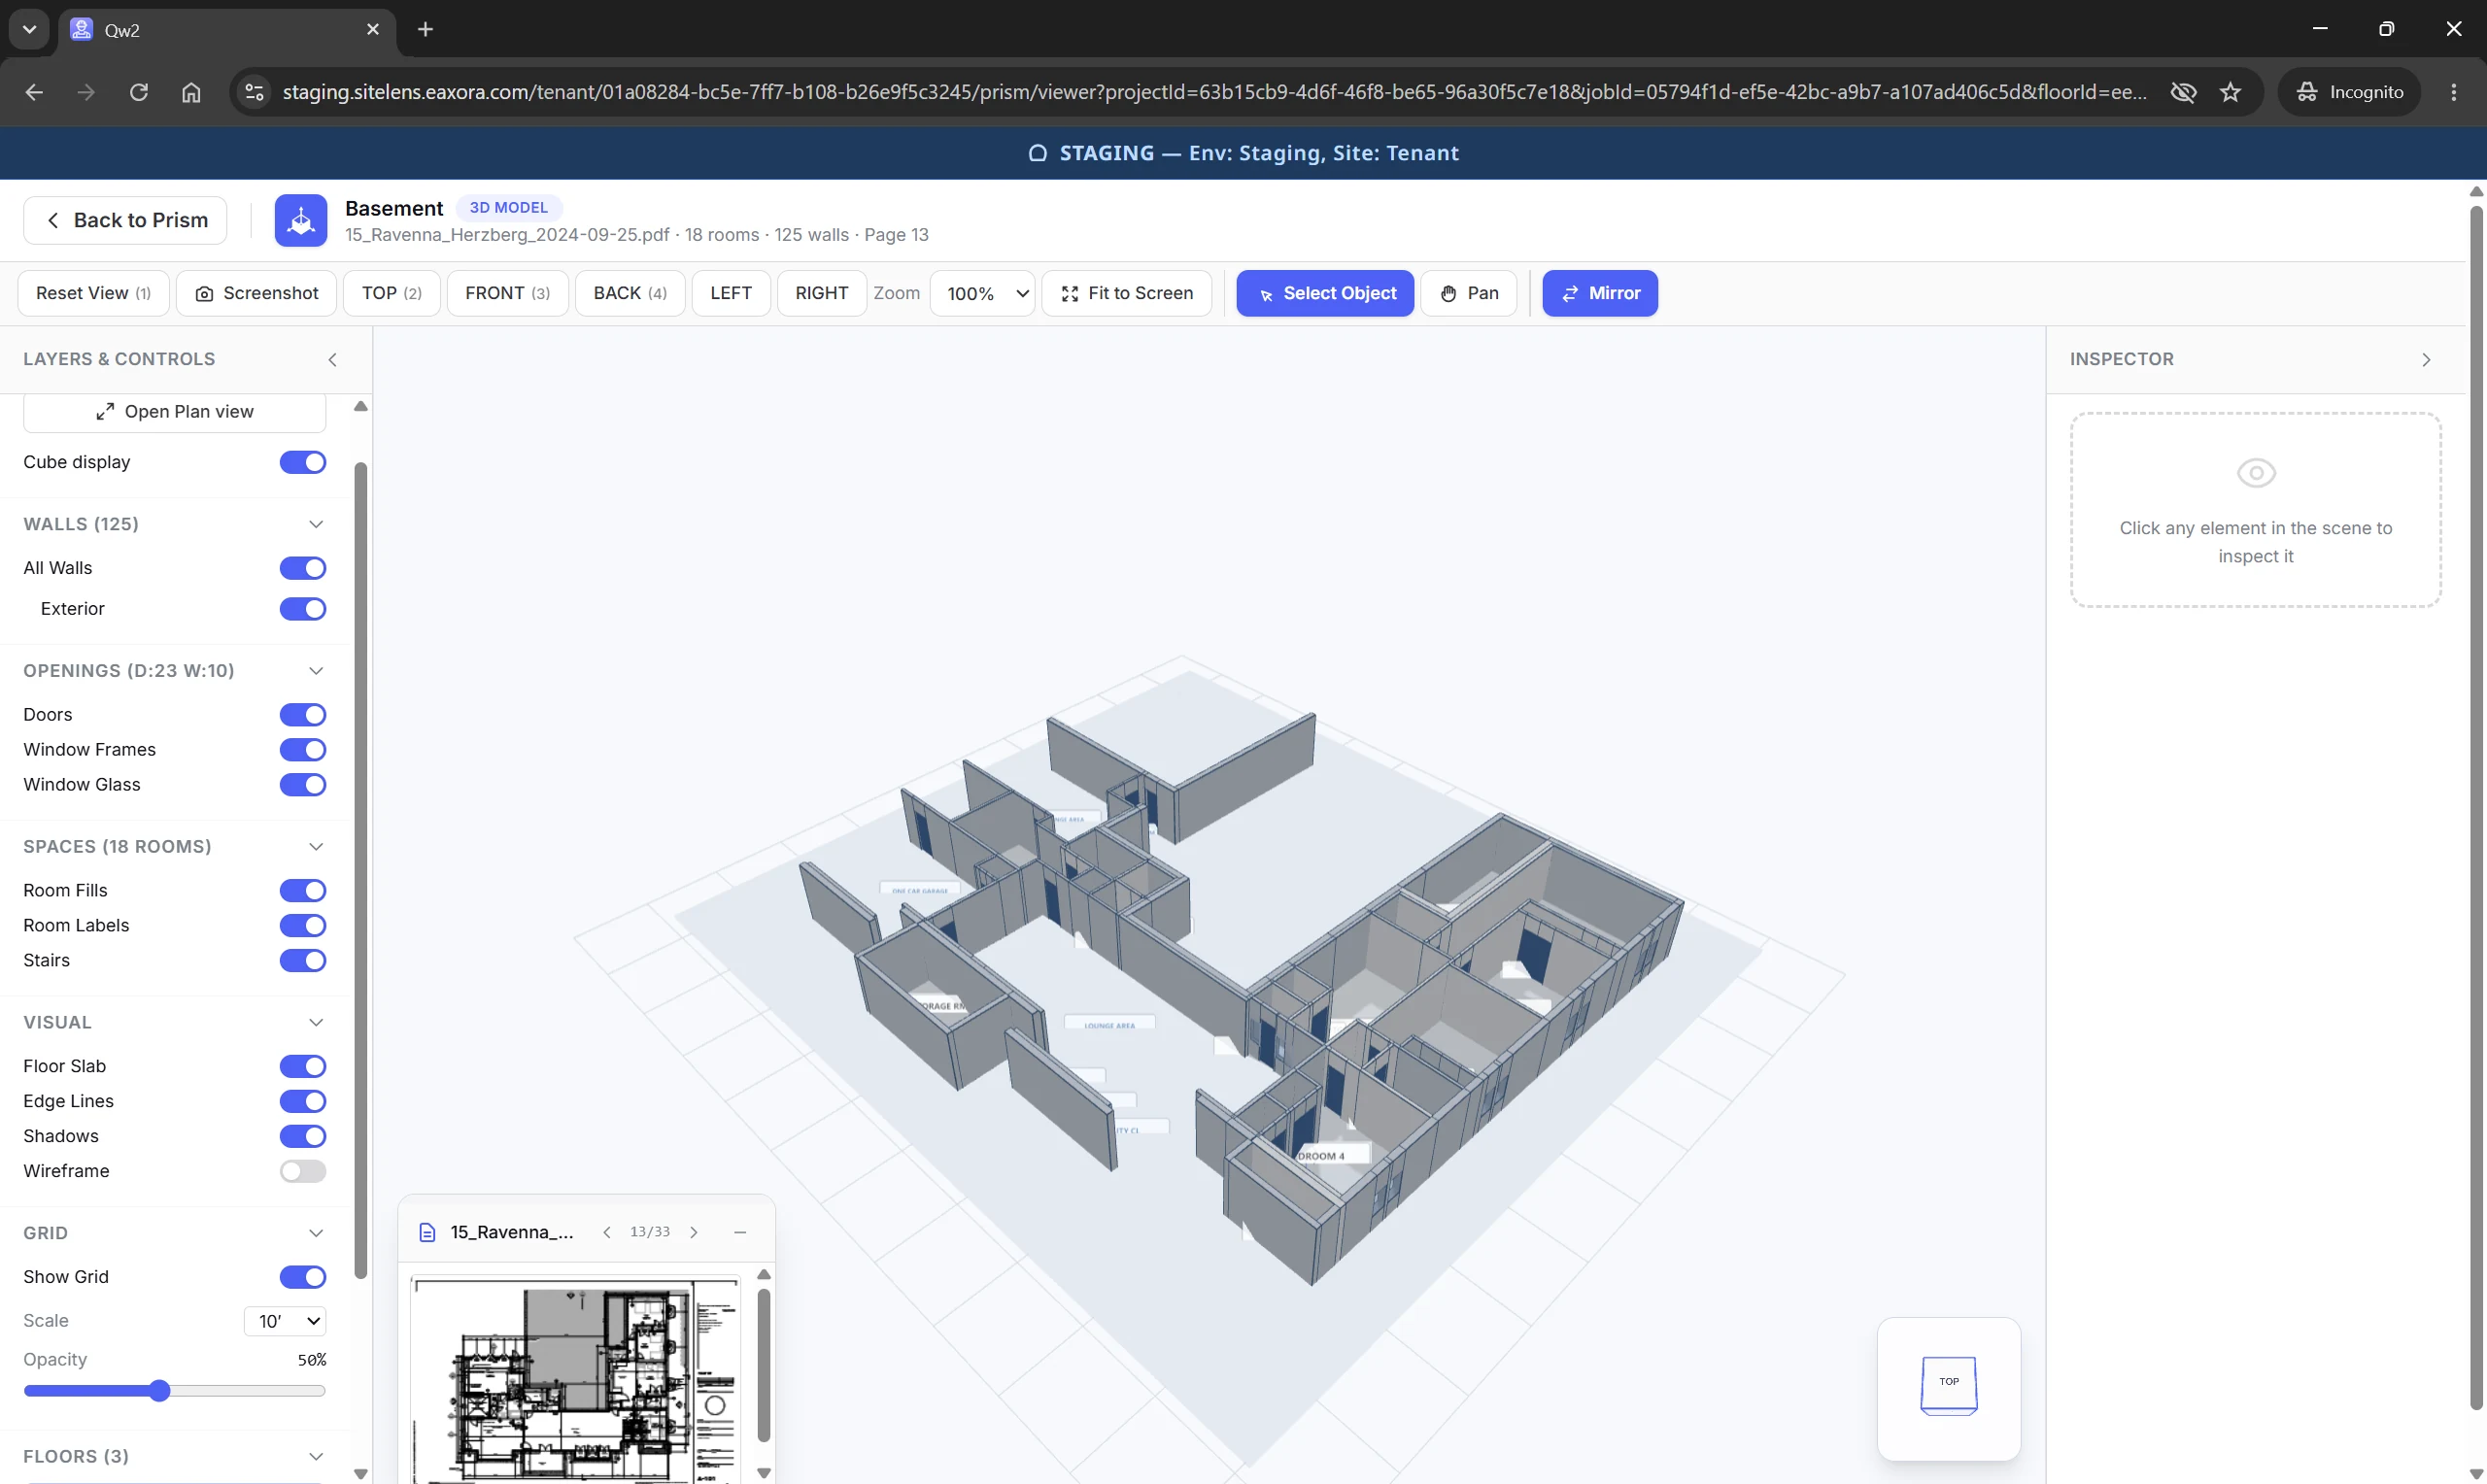Image resolution: width=2487 pixels, height=1484 pixels.
Task: Choose the Select Object cursor tool
Action: pos(1325,293)
